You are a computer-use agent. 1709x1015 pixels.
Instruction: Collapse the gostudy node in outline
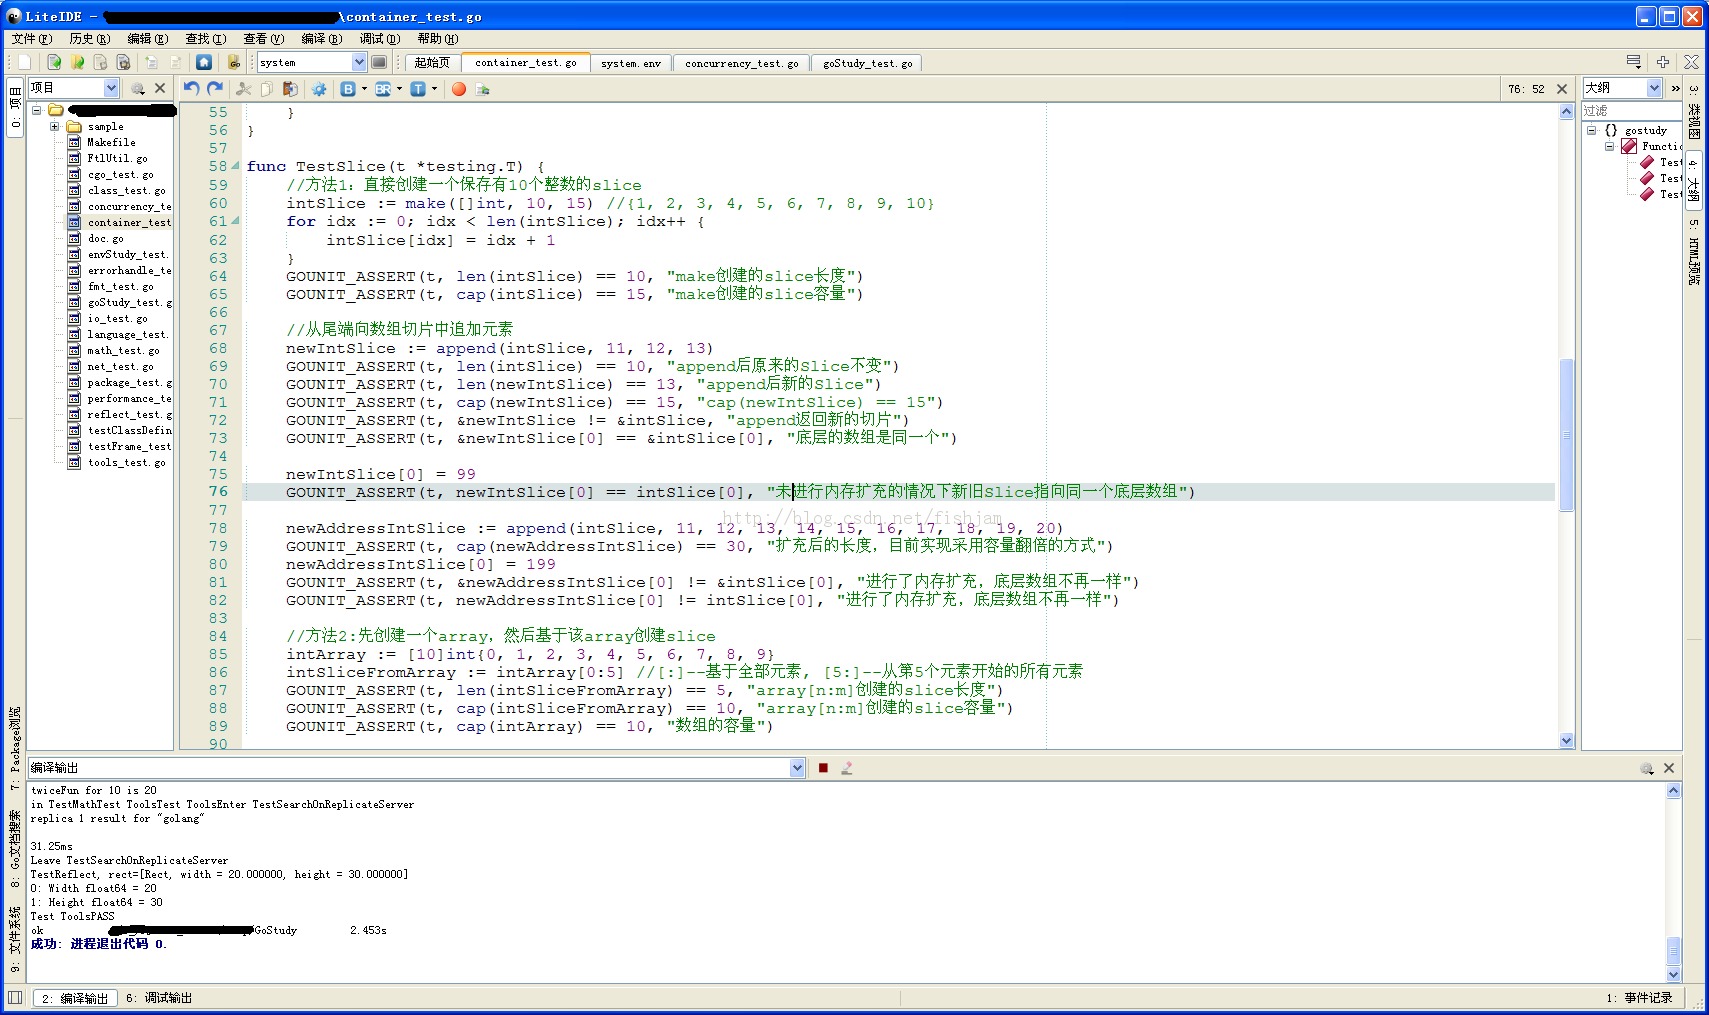(1591, 130)
